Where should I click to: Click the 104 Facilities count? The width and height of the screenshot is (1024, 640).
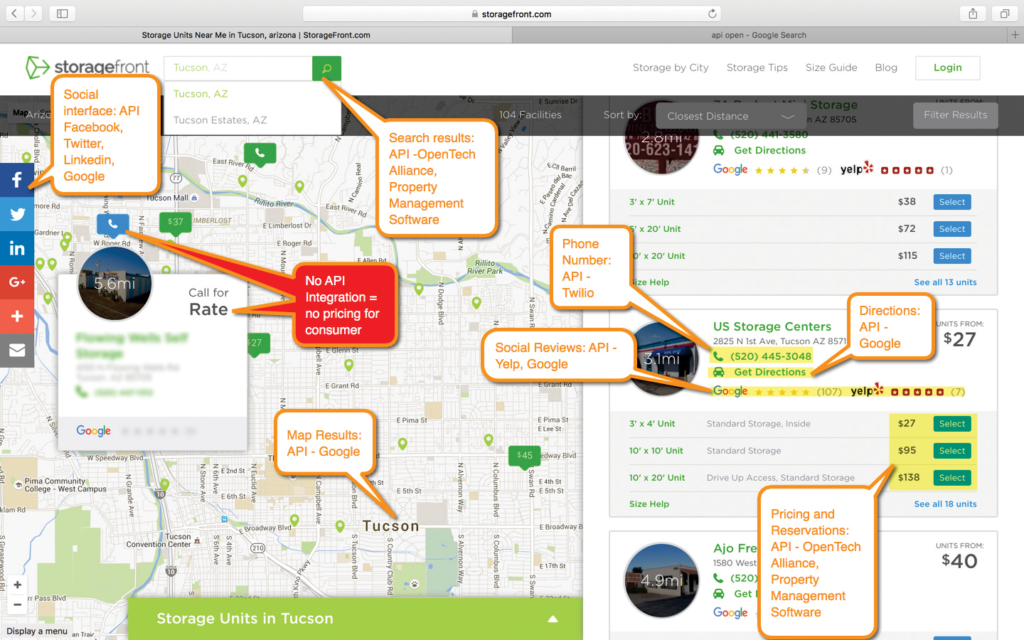[x=530, y=115]
